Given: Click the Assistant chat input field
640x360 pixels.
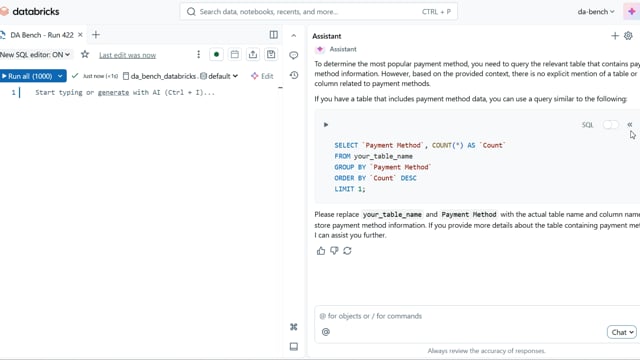Looking at the screenshot, I should (478, 316).
